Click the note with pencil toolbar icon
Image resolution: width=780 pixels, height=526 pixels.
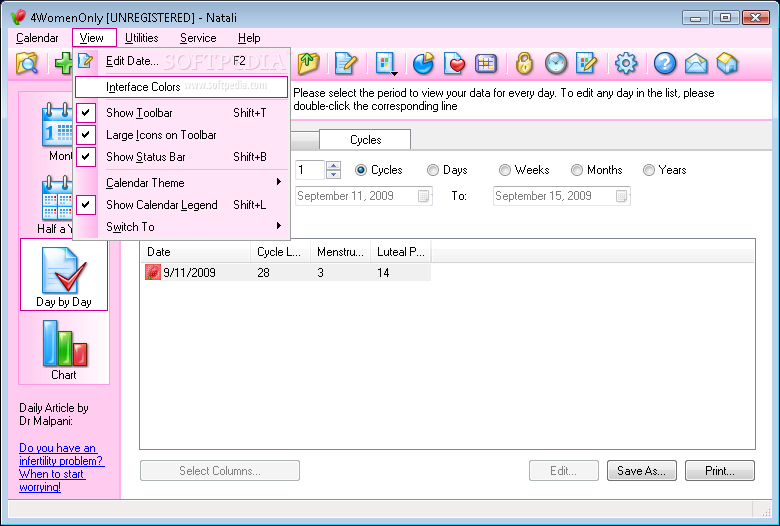(346, 63)
